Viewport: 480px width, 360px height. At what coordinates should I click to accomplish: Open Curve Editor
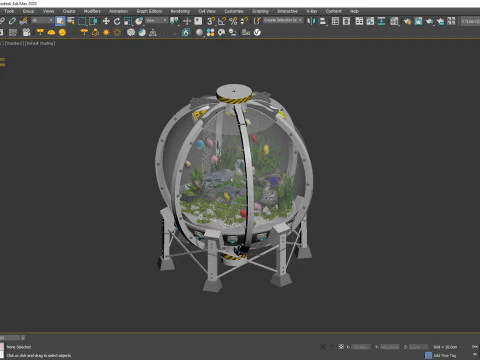(370, 21)
